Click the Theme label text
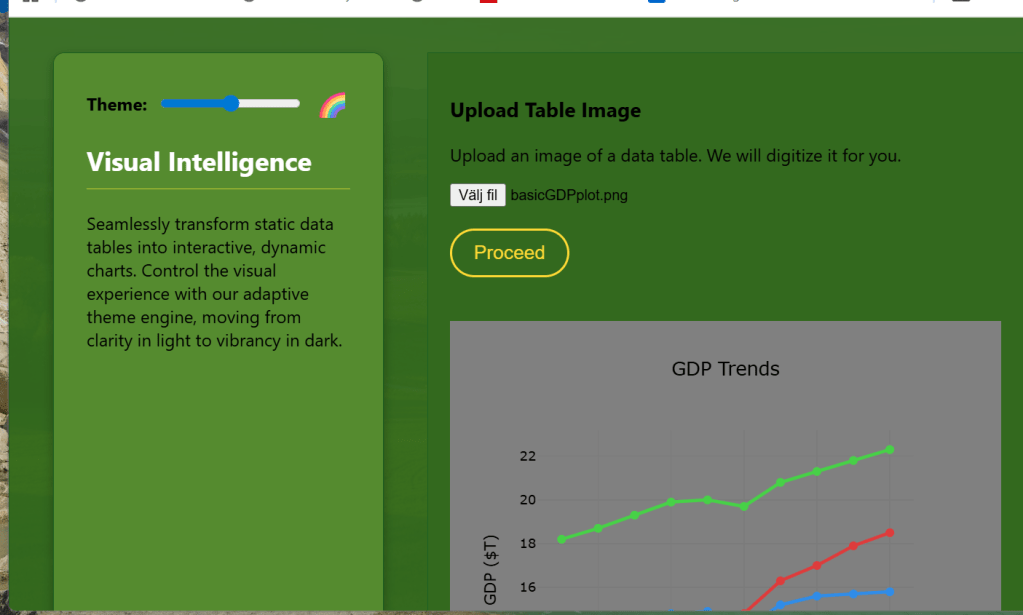This screenshot has height=615, width=1023. tap(117, 105)
